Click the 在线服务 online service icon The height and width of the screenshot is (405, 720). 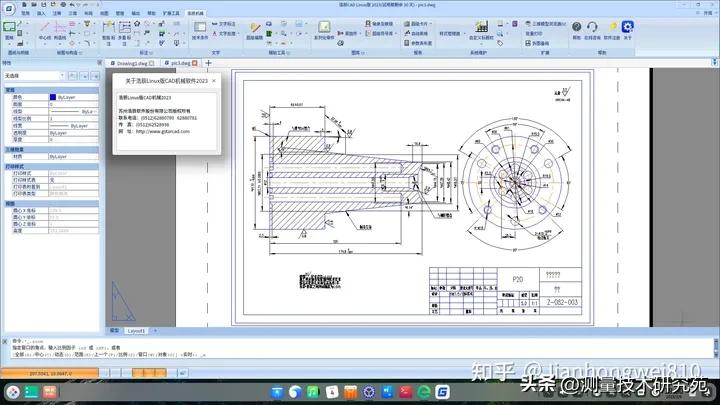594,29
